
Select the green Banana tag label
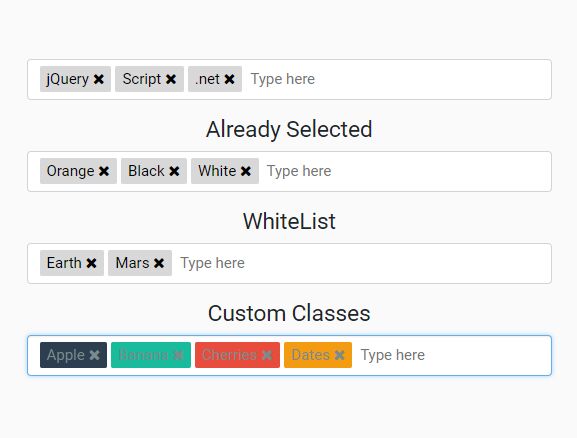pyautogui.click(x=144, y=355)
